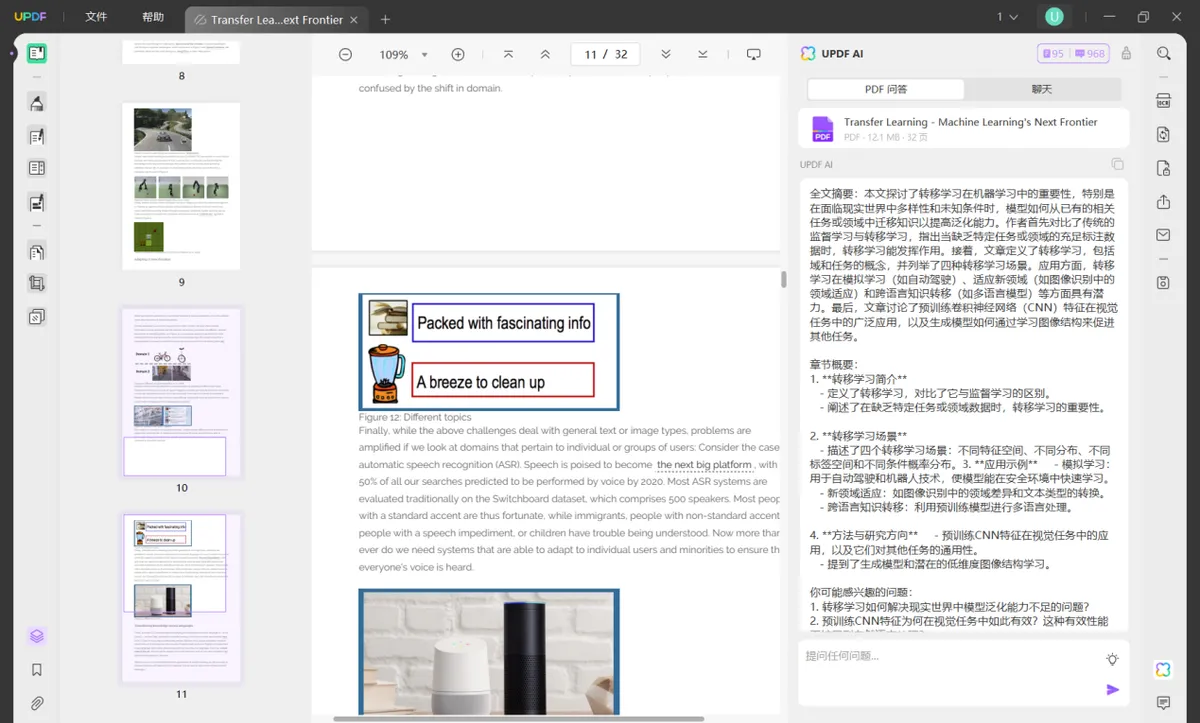Open the 文件 menu

coord(96,17)
